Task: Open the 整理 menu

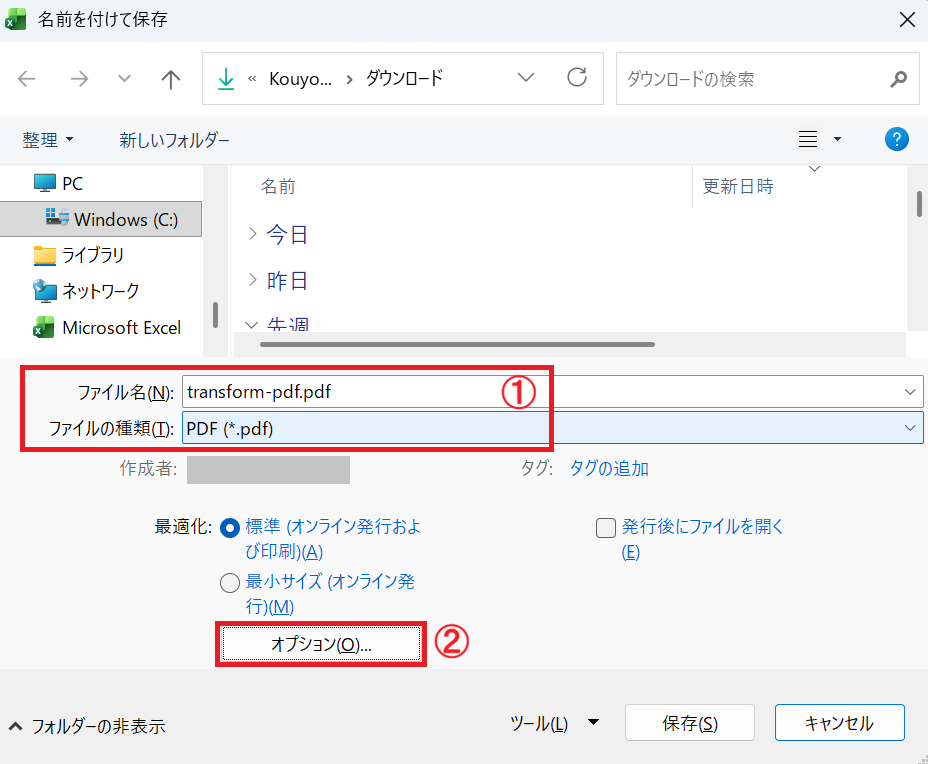Action: coord(47,140)
